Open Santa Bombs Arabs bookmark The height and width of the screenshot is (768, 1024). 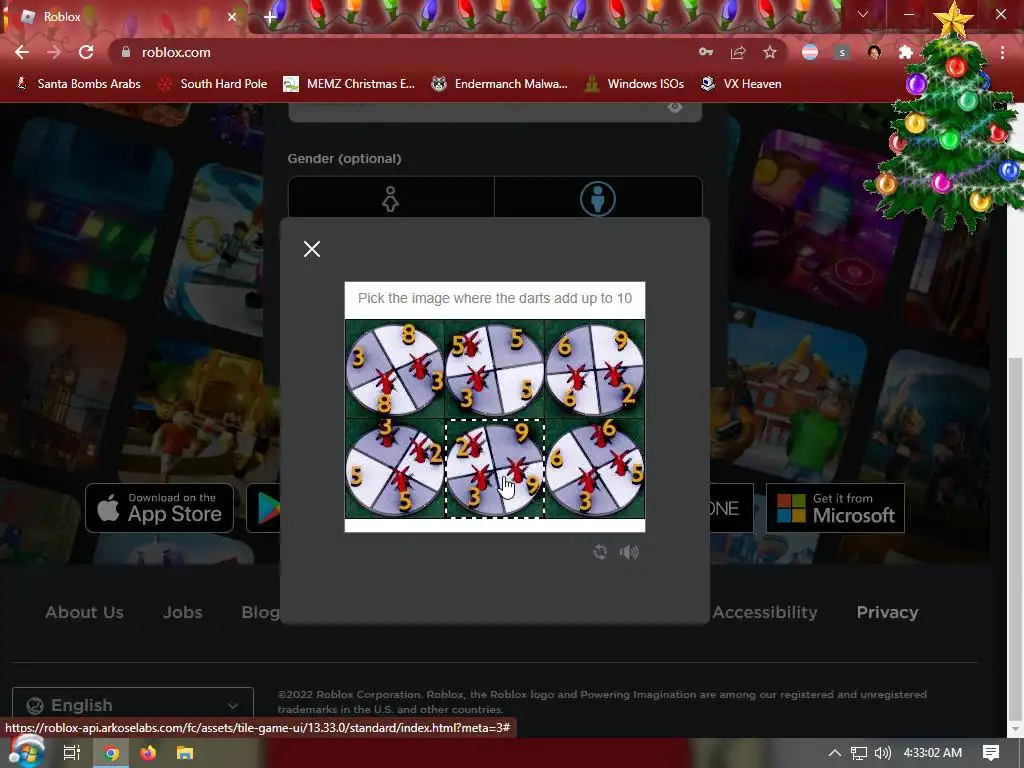[x=78, y=84]
